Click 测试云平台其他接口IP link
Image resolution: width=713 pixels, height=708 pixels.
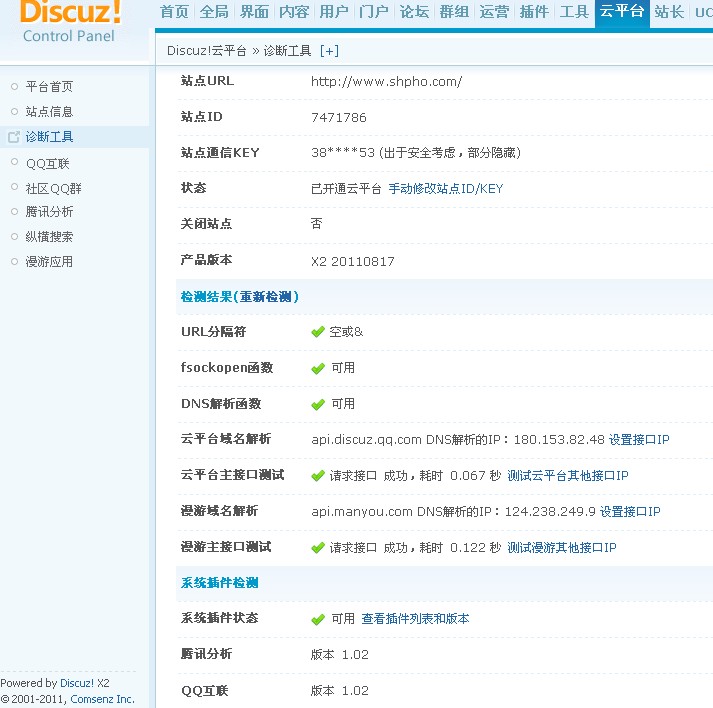[567, 476]
